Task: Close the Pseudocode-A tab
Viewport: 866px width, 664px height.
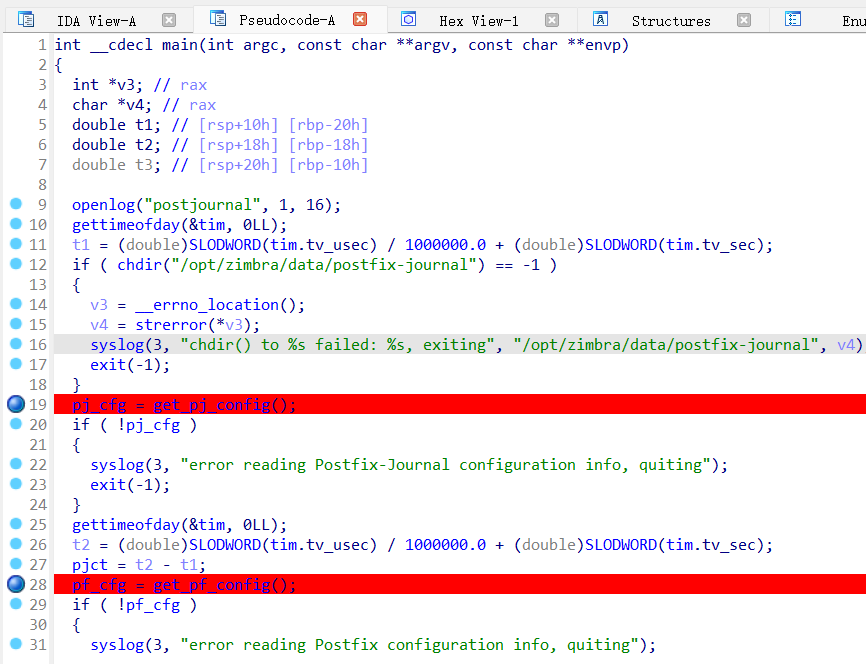Action: 360,20
